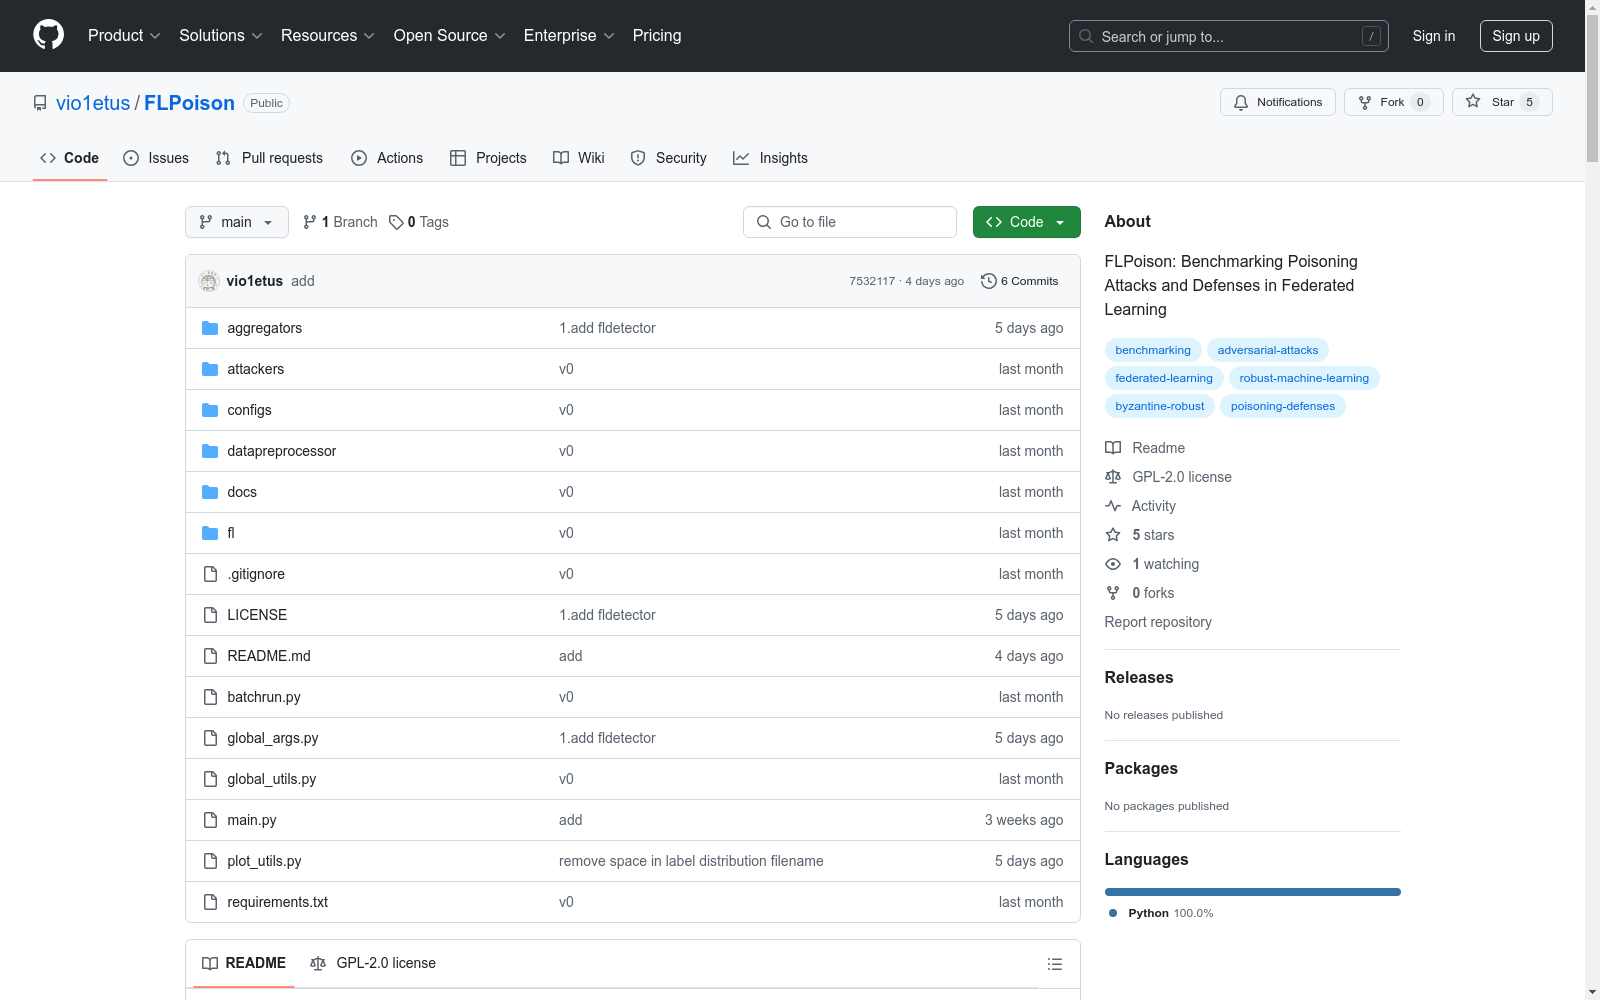This screenshot has height=1000, width=1600.
Task: Click the branch icon beside 1 Branch
Action: [x=310, y=222]
